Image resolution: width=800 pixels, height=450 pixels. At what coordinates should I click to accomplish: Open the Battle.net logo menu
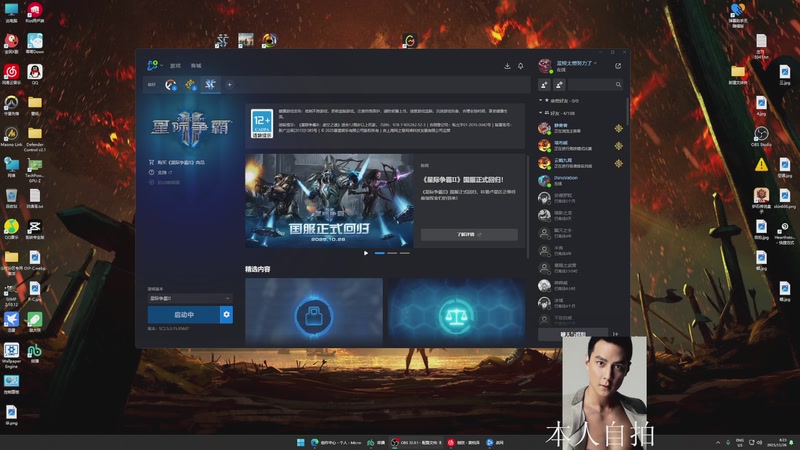point(155,65)
